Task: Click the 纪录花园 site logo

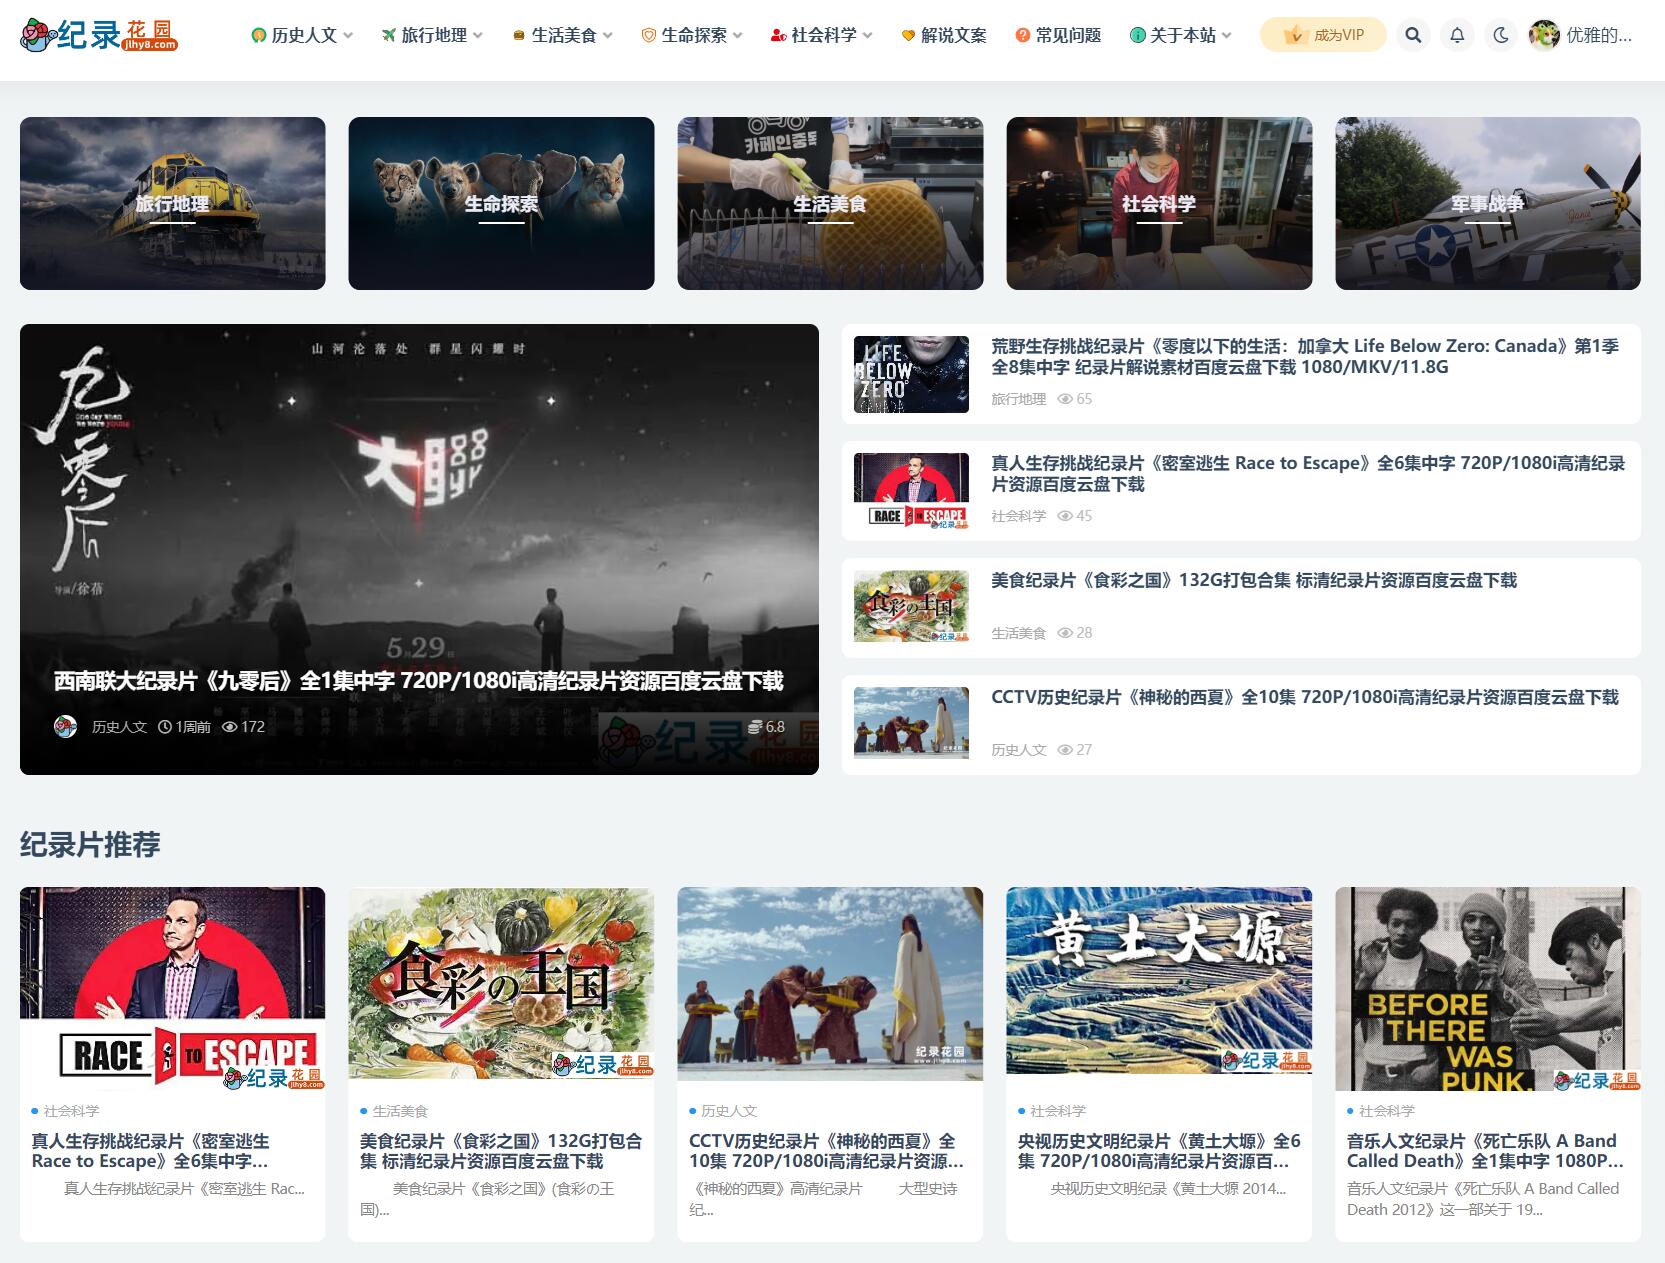Action: [x=98, y=35]
